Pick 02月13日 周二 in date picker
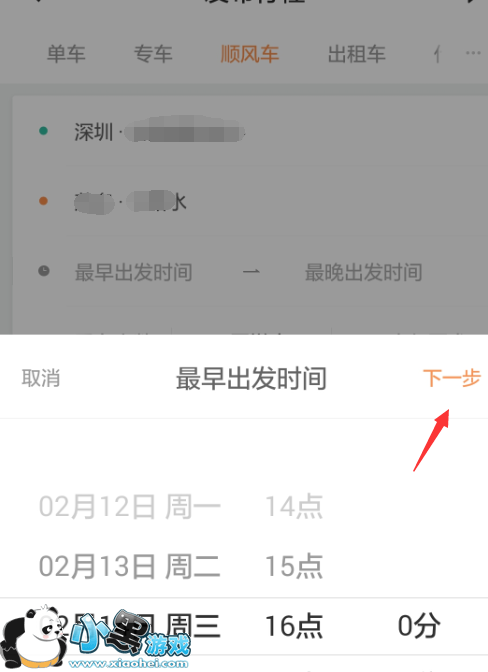Viewport: 488px width, 672px height. tap(129, 566)
